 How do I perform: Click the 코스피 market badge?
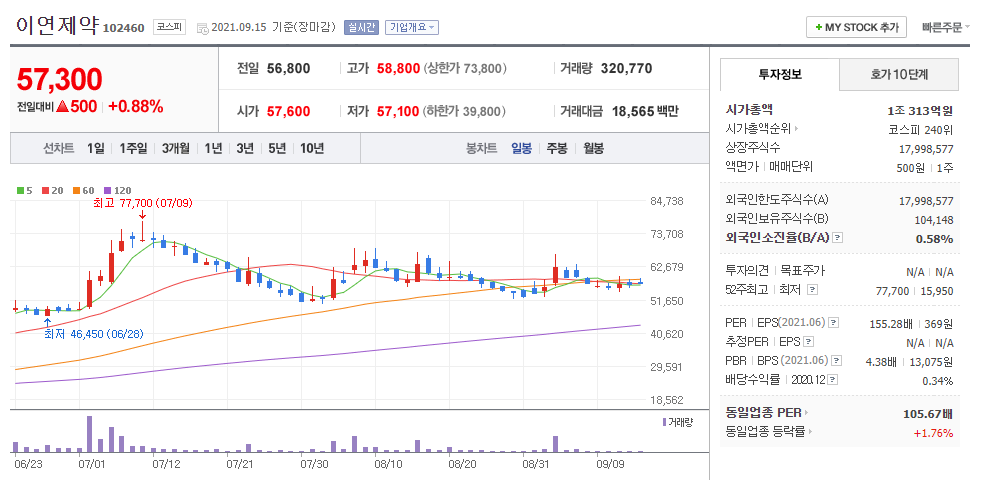point(169,28)
